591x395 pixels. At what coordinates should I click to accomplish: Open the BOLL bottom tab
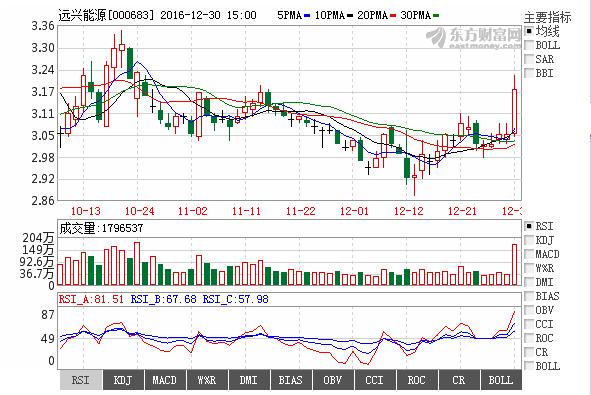(501, 380)
